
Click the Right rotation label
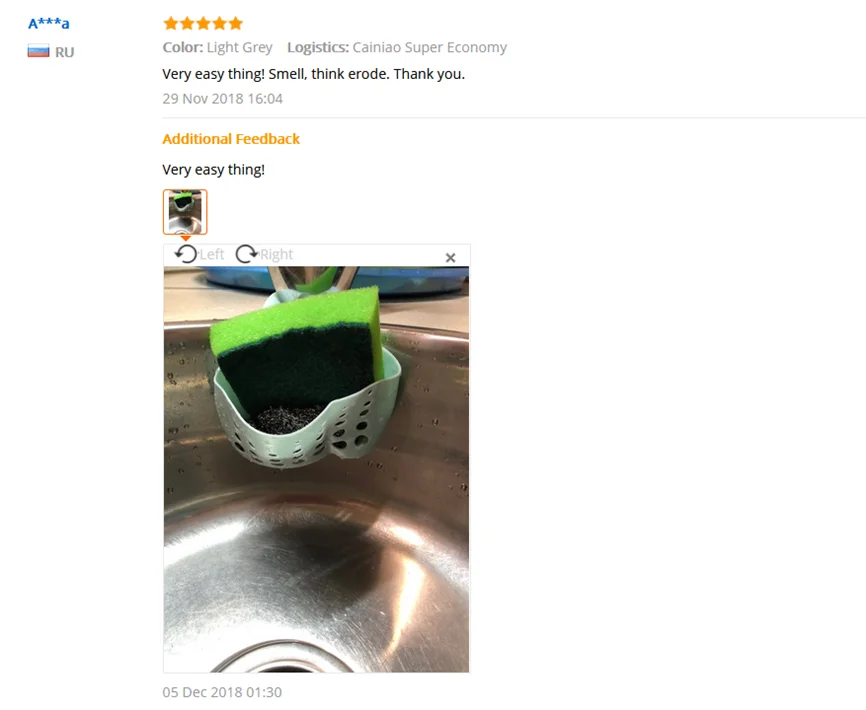coord(276,255)
